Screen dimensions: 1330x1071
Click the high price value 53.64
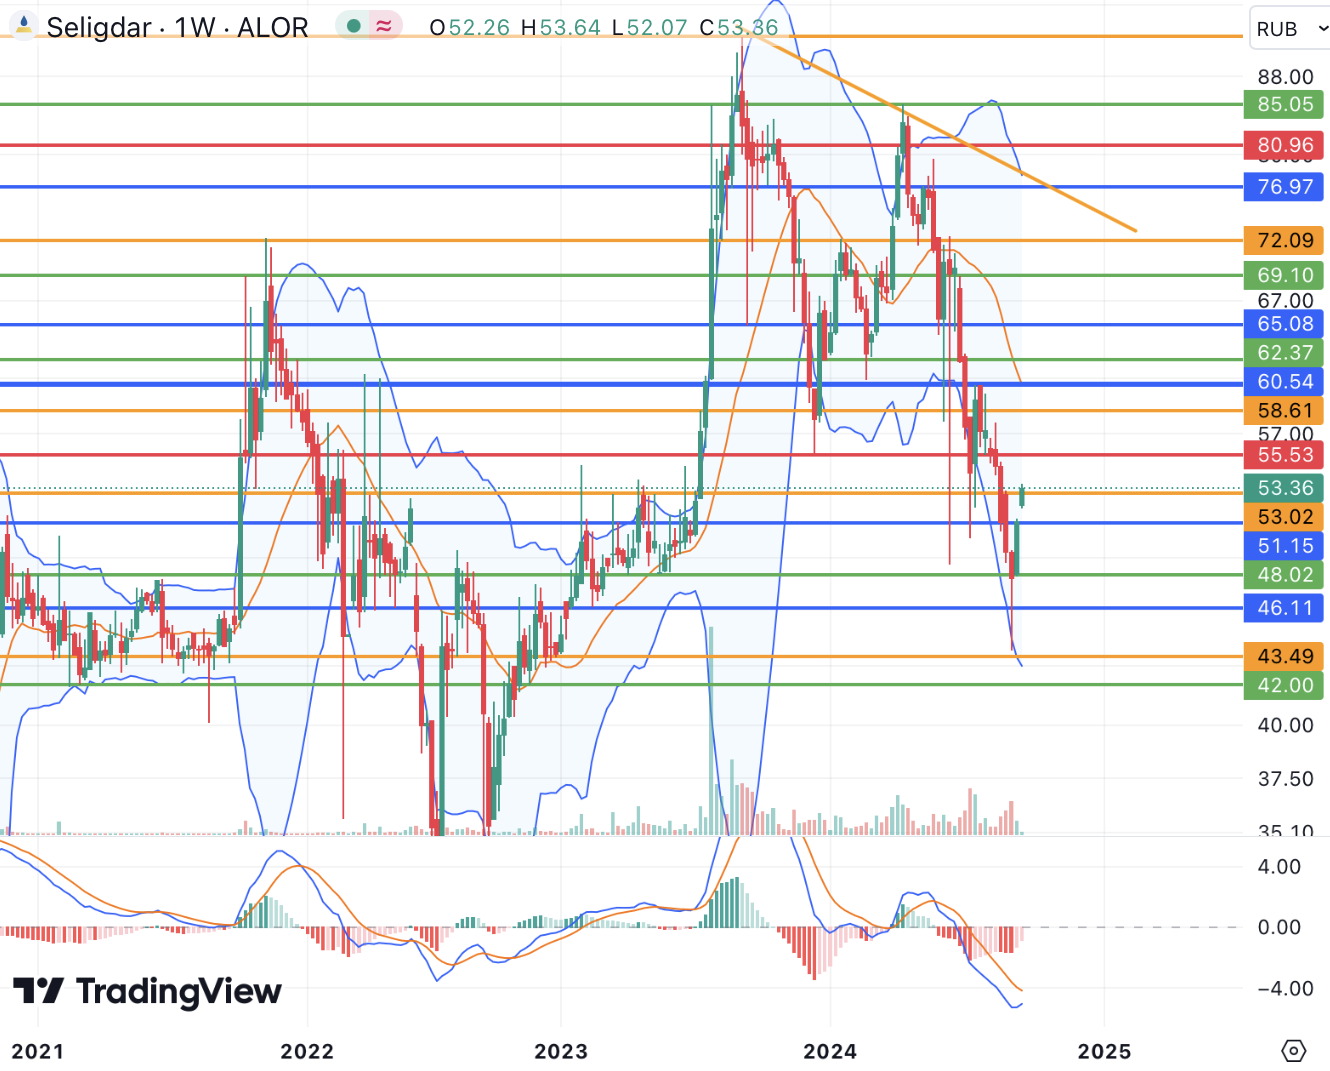(570, 28)
